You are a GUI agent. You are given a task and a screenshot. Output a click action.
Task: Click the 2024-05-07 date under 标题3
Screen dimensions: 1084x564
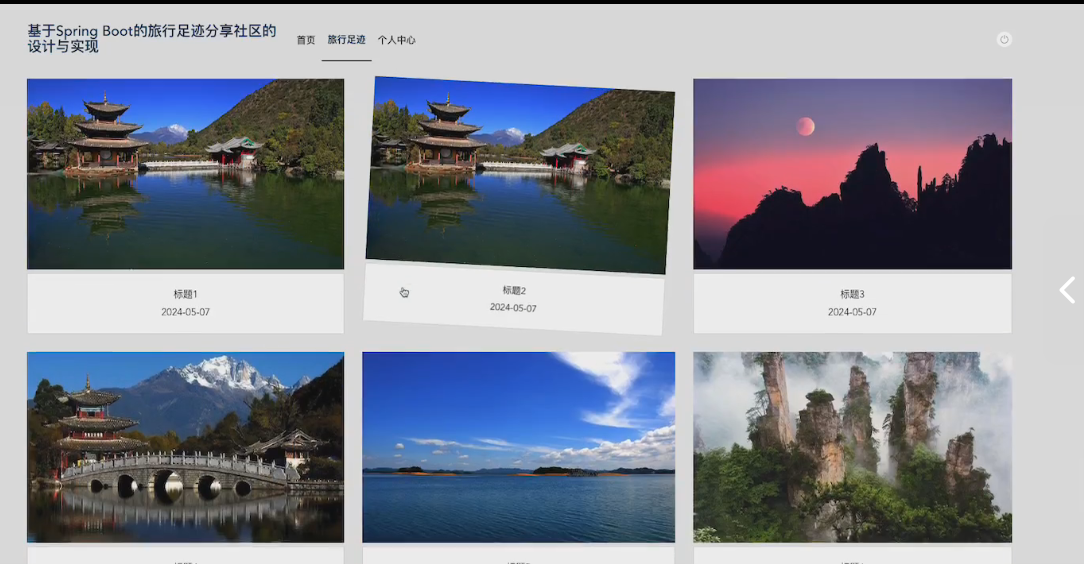tap(852, 312)
